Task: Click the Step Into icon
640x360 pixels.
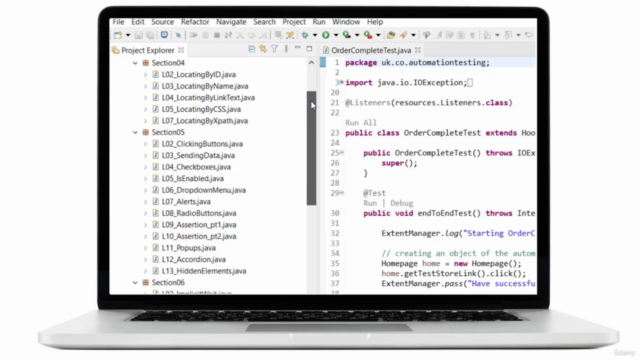Action: coord(240,35)
